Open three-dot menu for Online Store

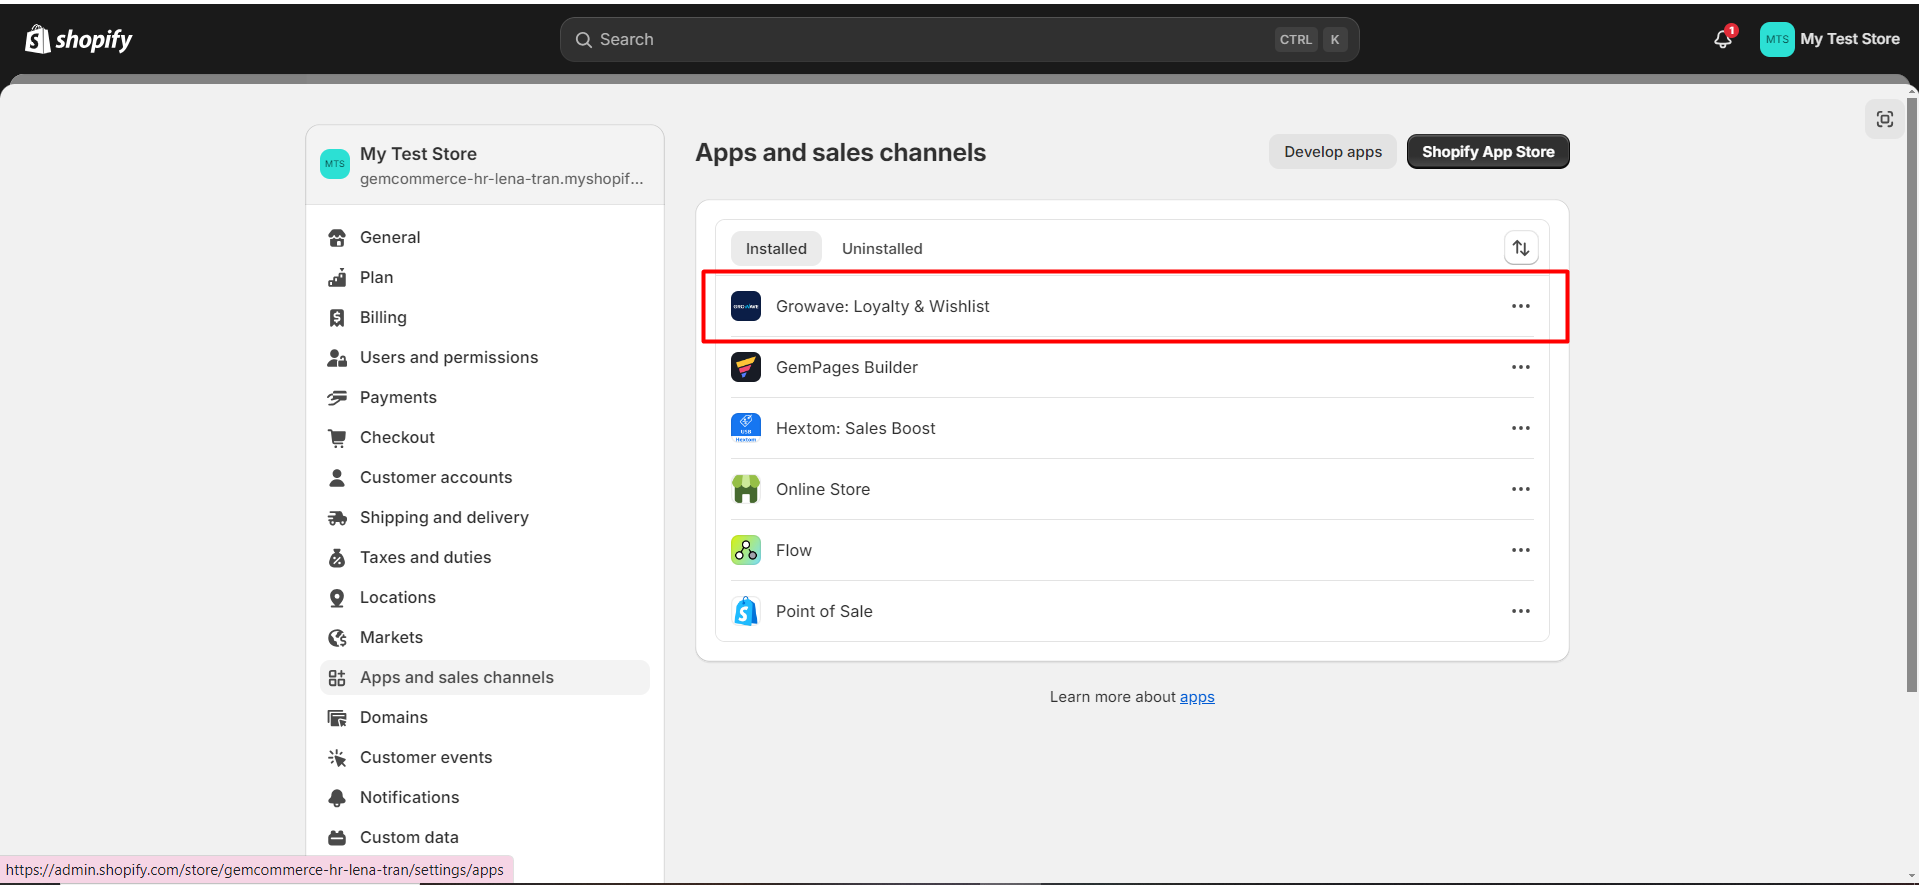point(1520,489)
